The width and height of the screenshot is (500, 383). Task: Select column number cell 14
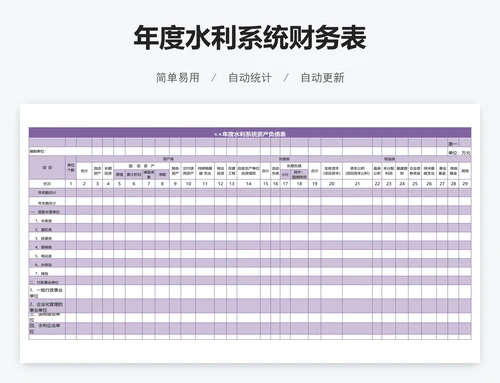pyautogui.click(x=249, y=184)
